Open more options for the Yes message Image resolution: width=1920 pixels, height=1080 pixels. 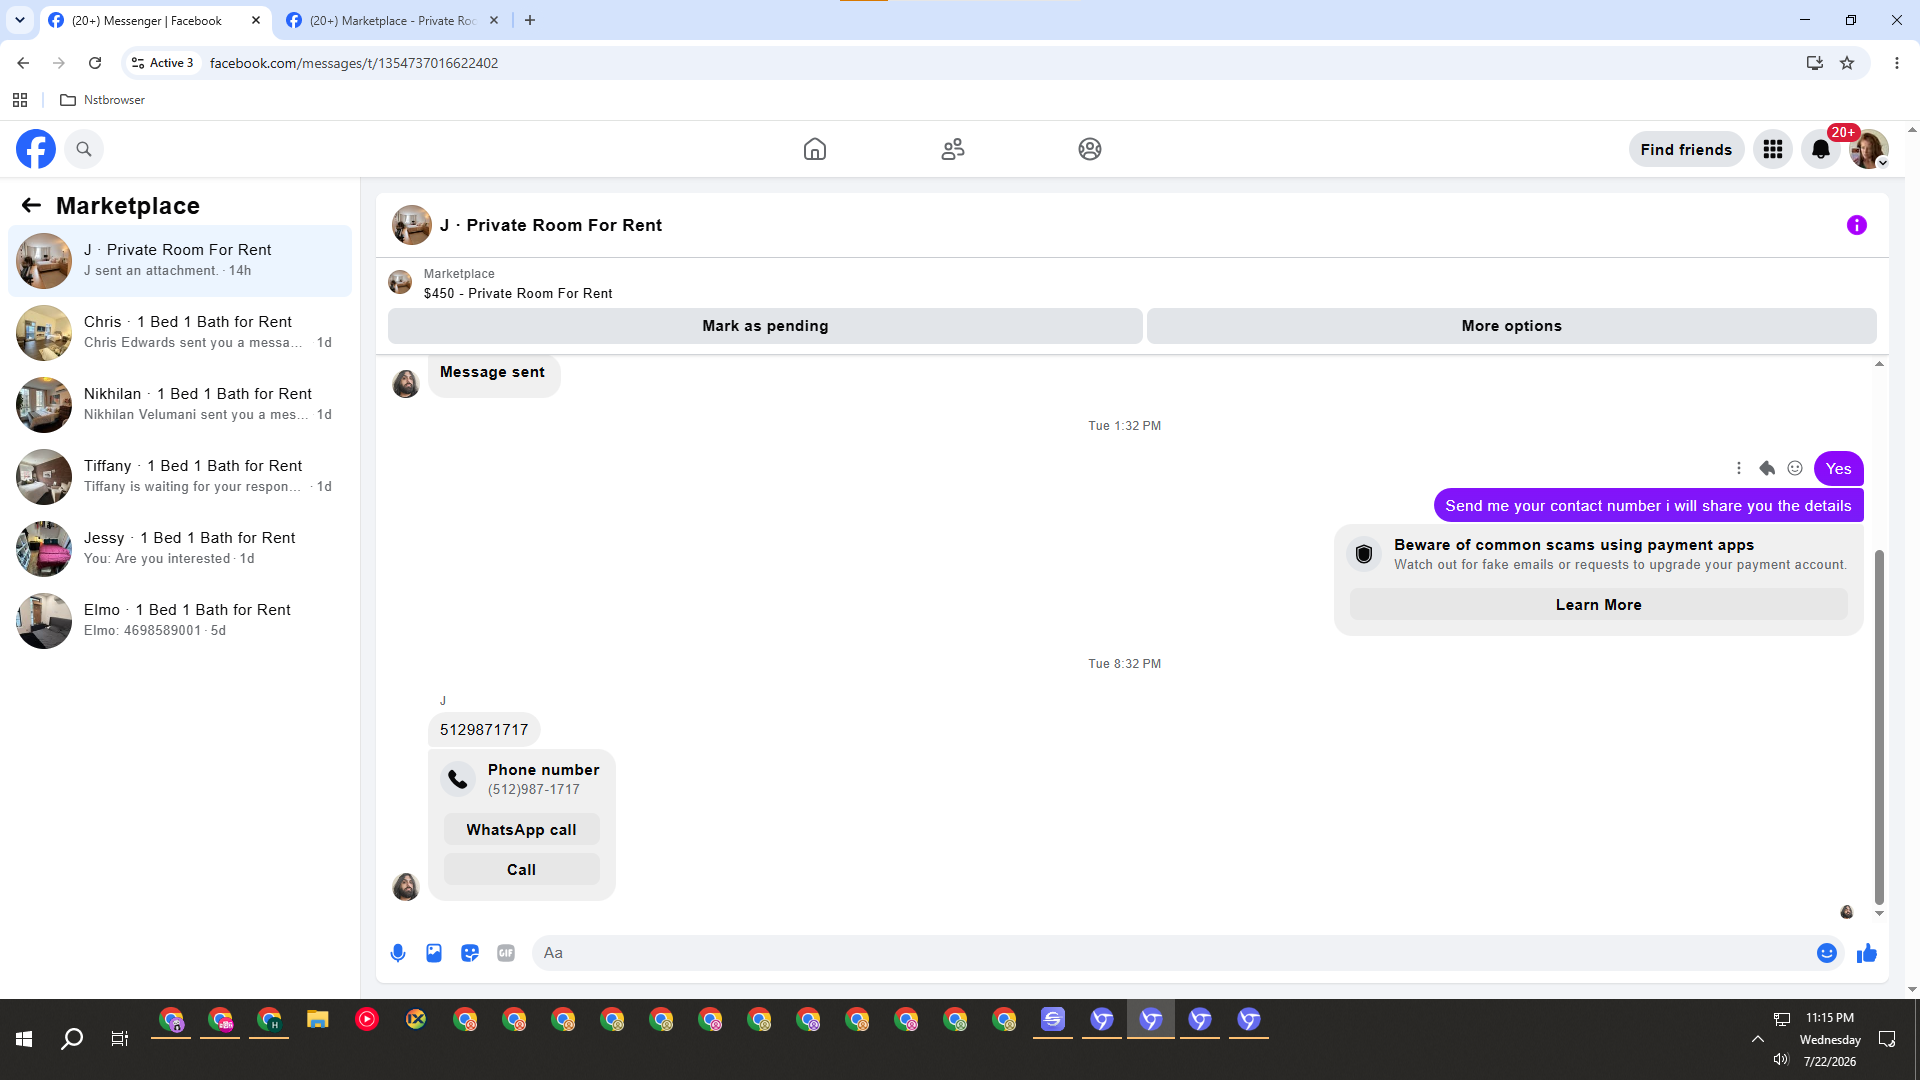tap(1739, 468)
